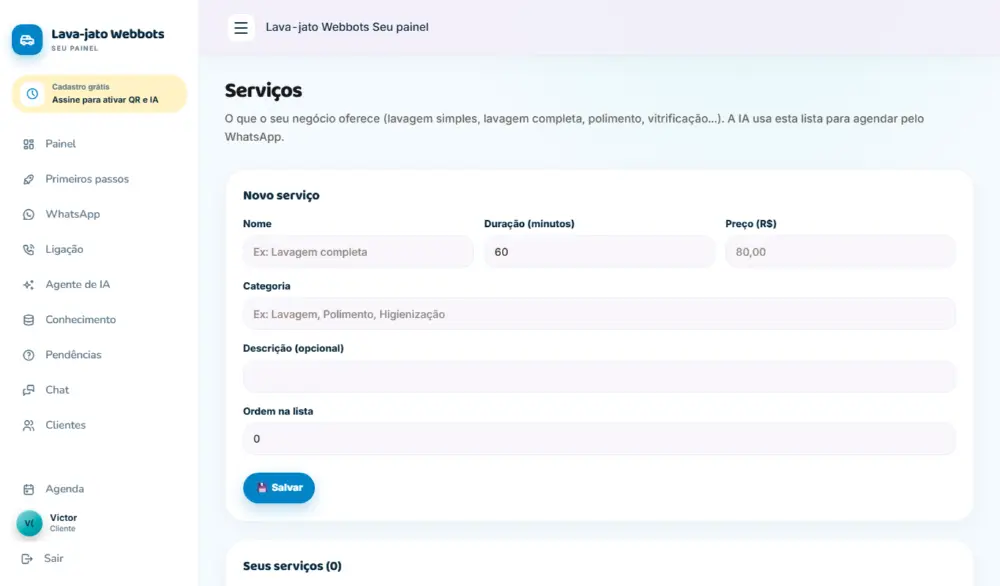Click the Agenda calendar icon
Screen dimensions: 1000x586
(x=29, y=489)
